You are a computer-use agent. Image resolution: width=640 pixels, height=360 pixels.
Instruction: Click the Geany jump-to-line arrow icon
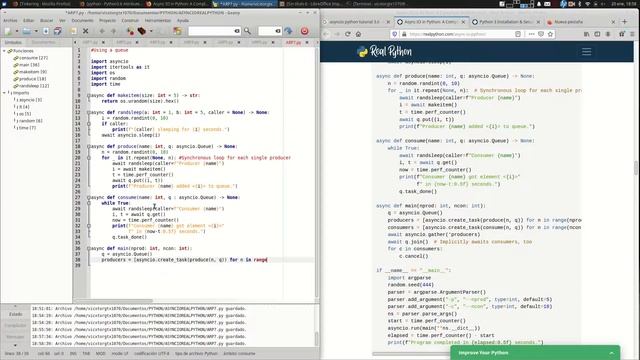(288, 31)
